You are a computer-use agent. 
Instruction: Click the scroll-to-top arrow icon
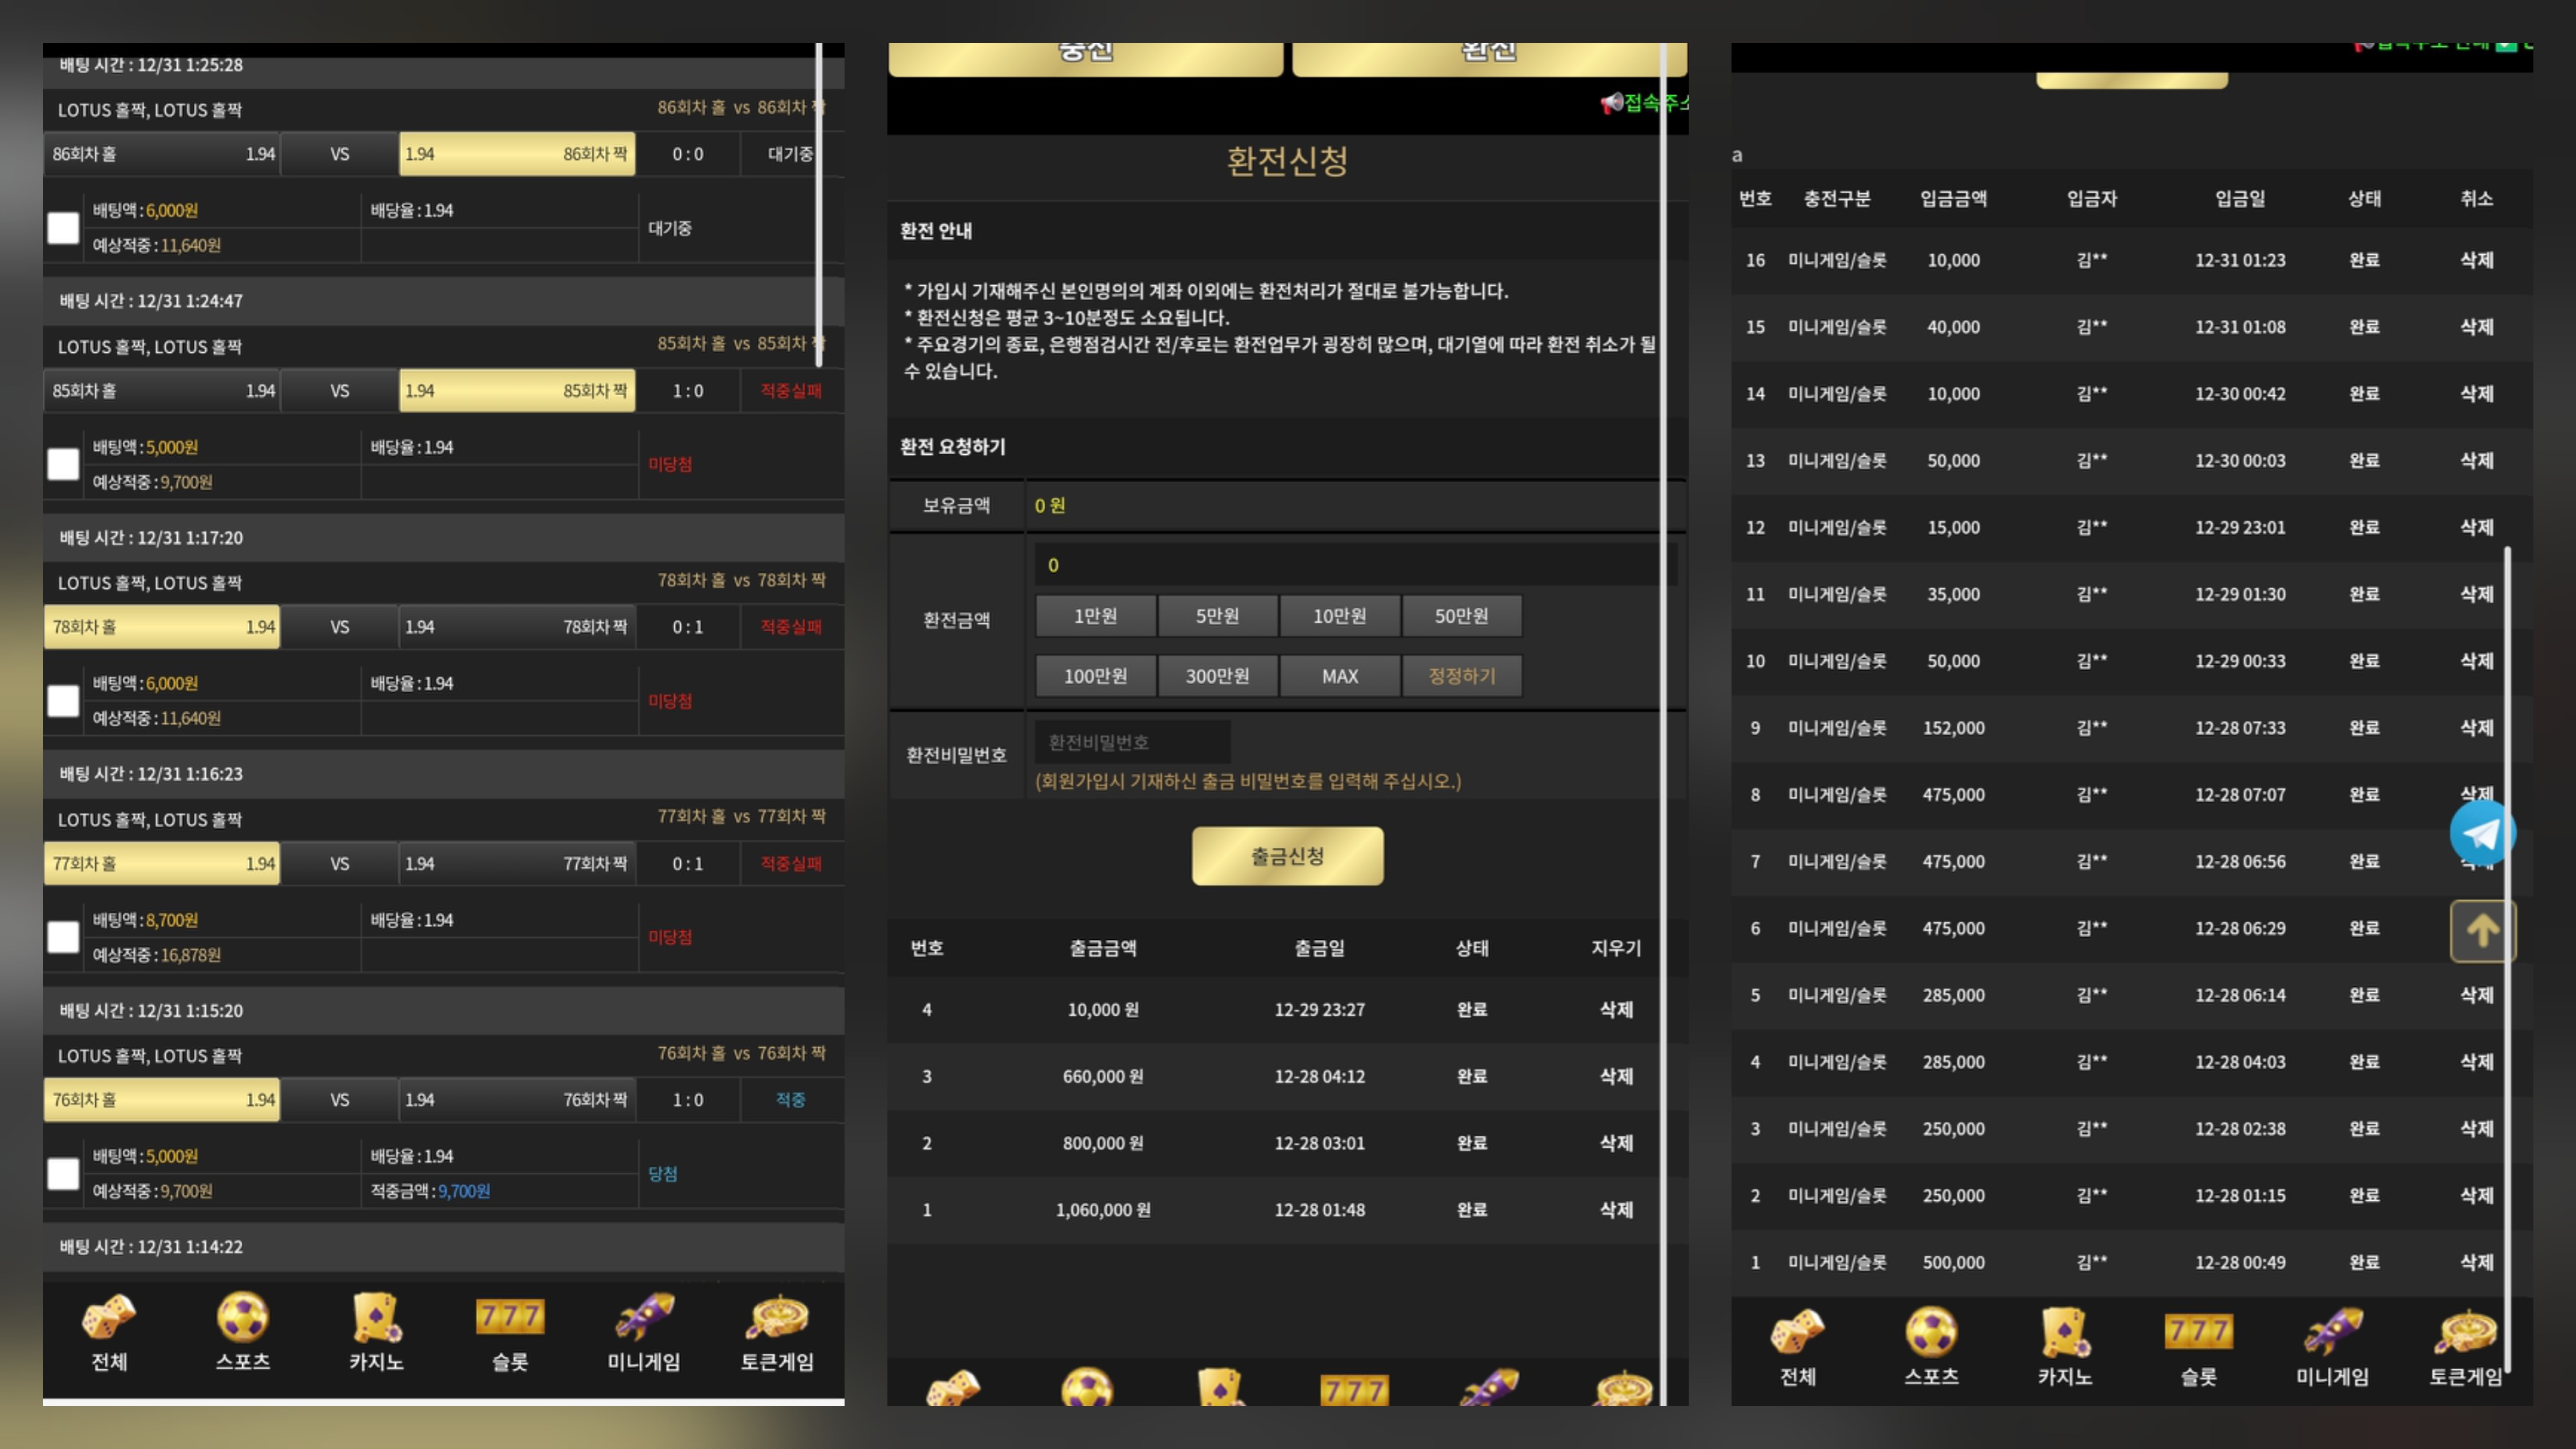click(x=2482, y=931)
